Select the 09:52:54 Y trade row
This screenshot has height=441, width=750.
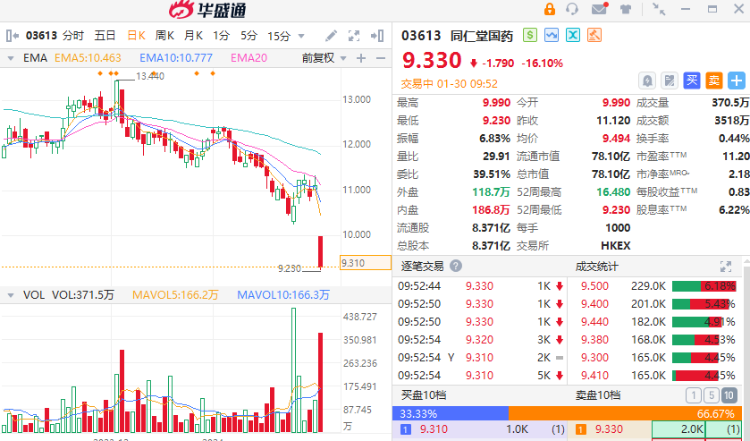(480, 357)
